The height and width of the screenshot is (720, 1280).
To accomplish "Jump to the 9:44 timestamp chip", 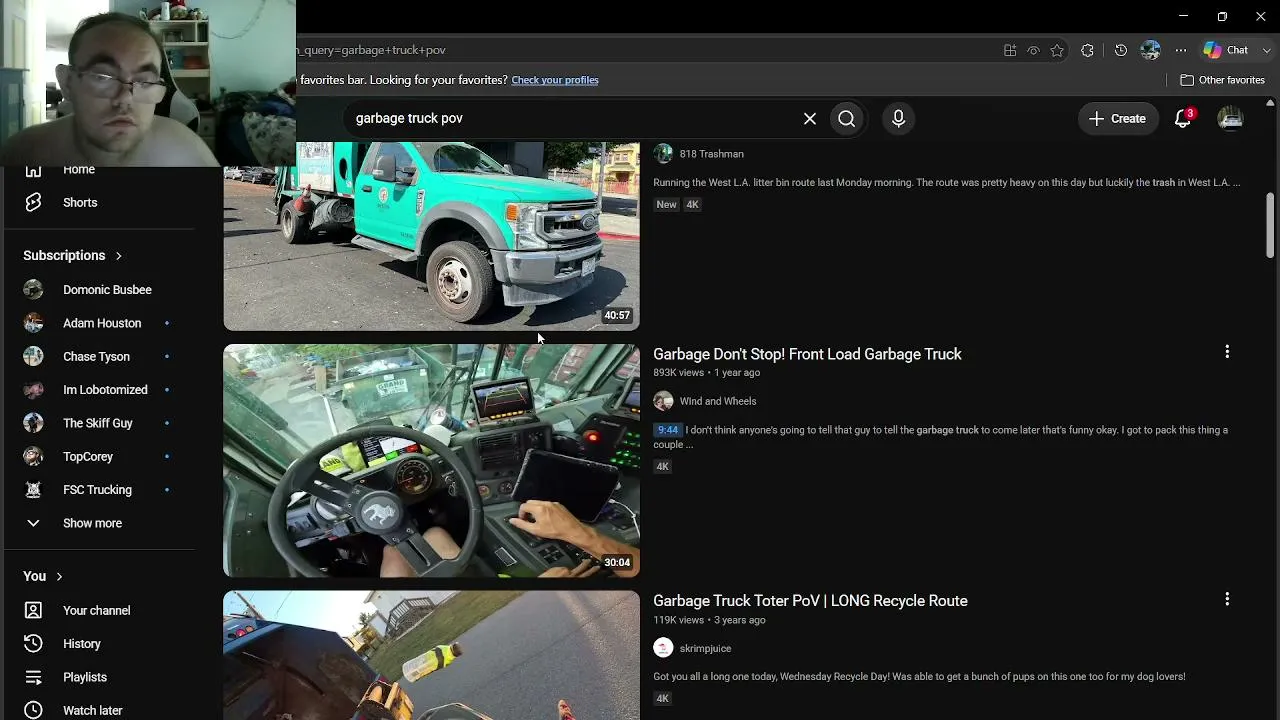I will [668, 430].
